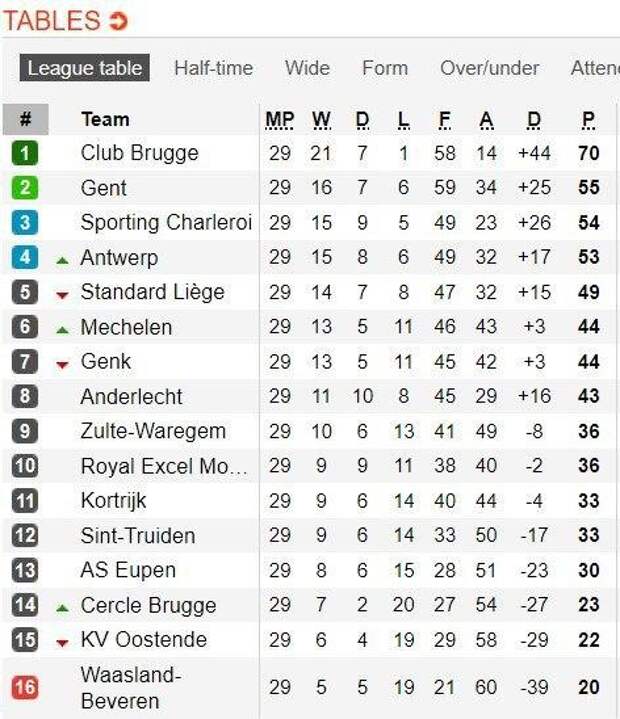Click the light green rank 2 badge
Screen dimensions: 620x719
(25, 188)
